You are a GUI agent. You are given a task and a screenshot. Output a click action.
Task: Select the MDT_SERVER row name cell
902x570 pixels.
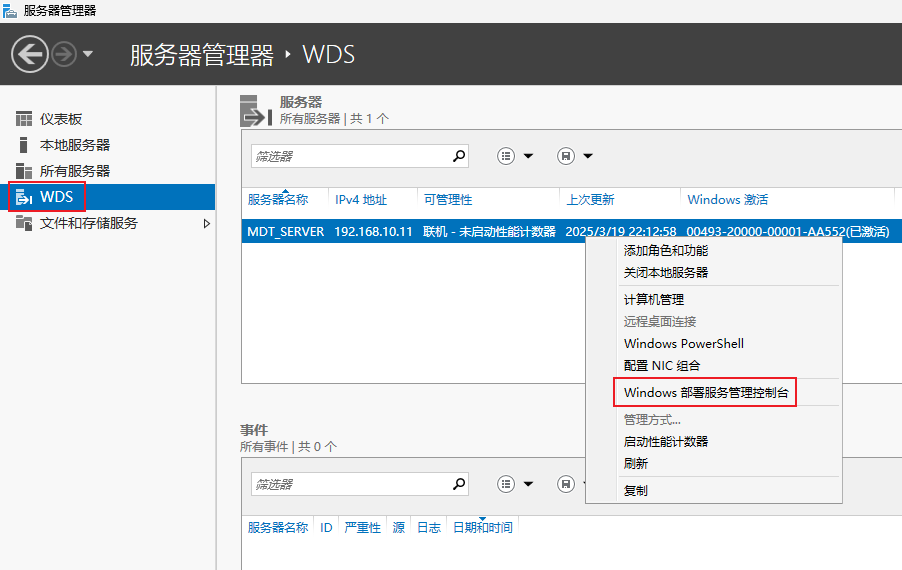(285, 231)
